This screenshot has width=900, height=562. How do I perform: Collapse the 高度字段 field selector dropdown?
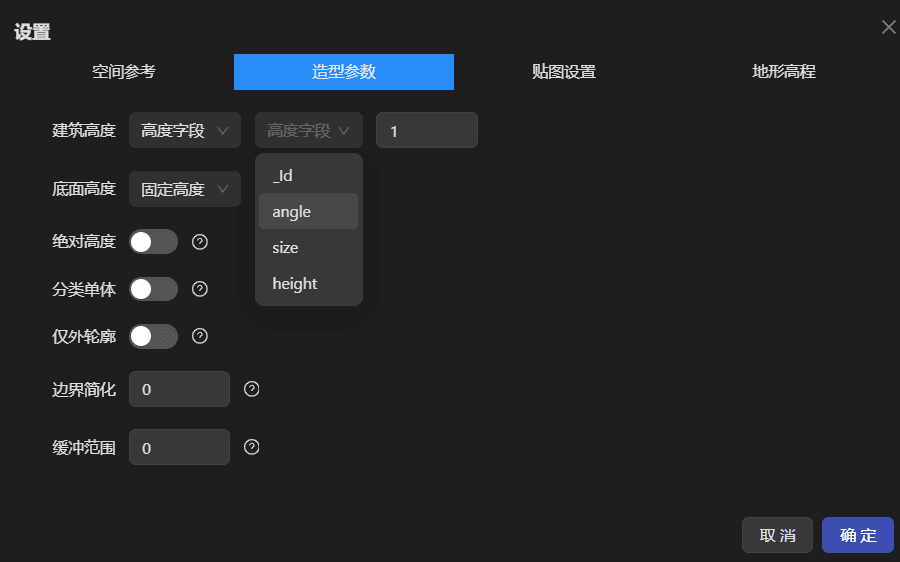coord(308,130)
